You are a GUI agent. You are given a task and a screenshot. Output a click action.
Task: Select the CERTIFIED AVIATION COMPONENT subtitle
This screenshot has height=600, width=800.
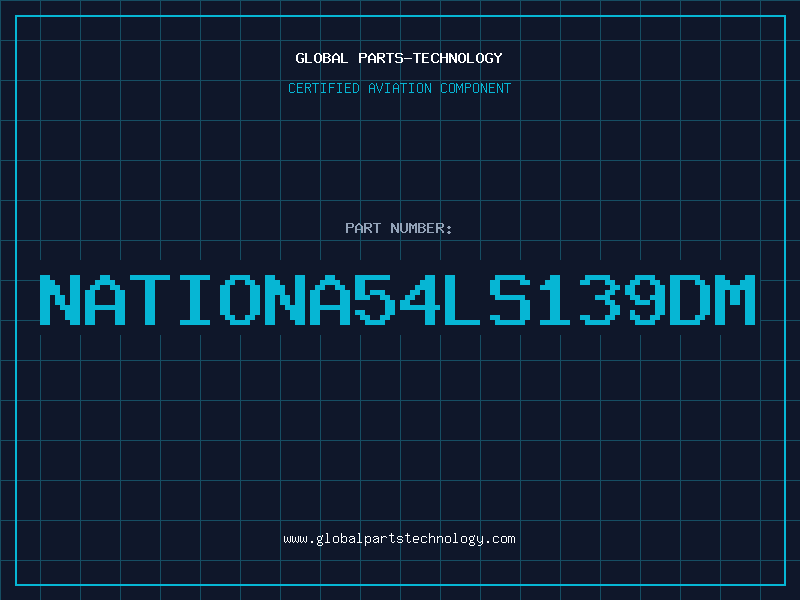(399, 88)
